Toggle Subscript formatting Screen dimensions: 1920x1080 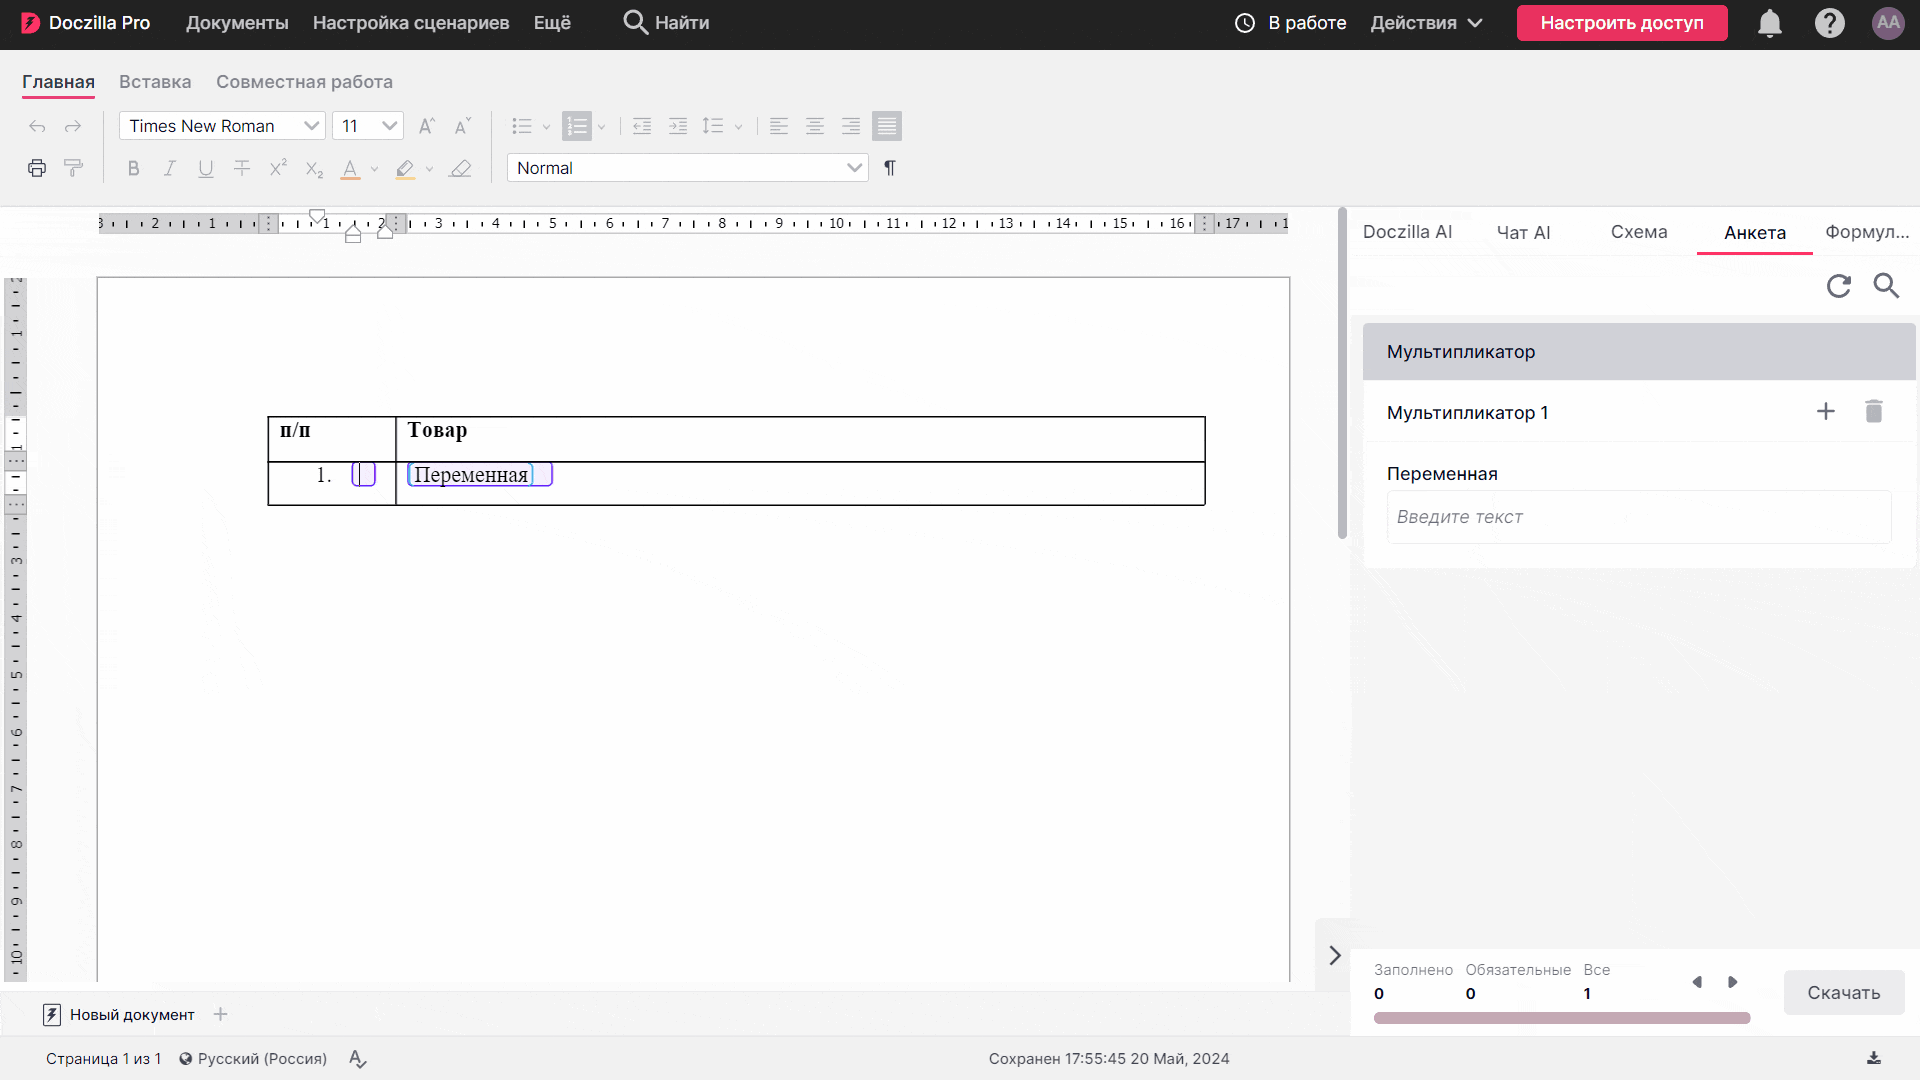(314, 169)
